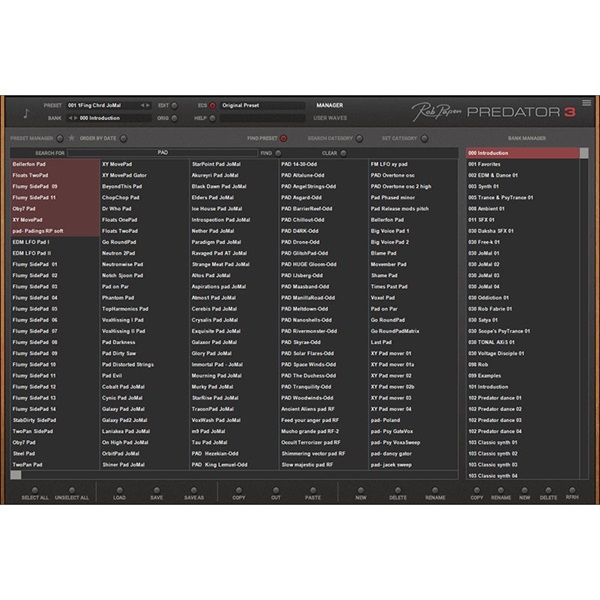Go to the next preset arrow
Screen dimensions: 600x600
(x=148, y=105)
